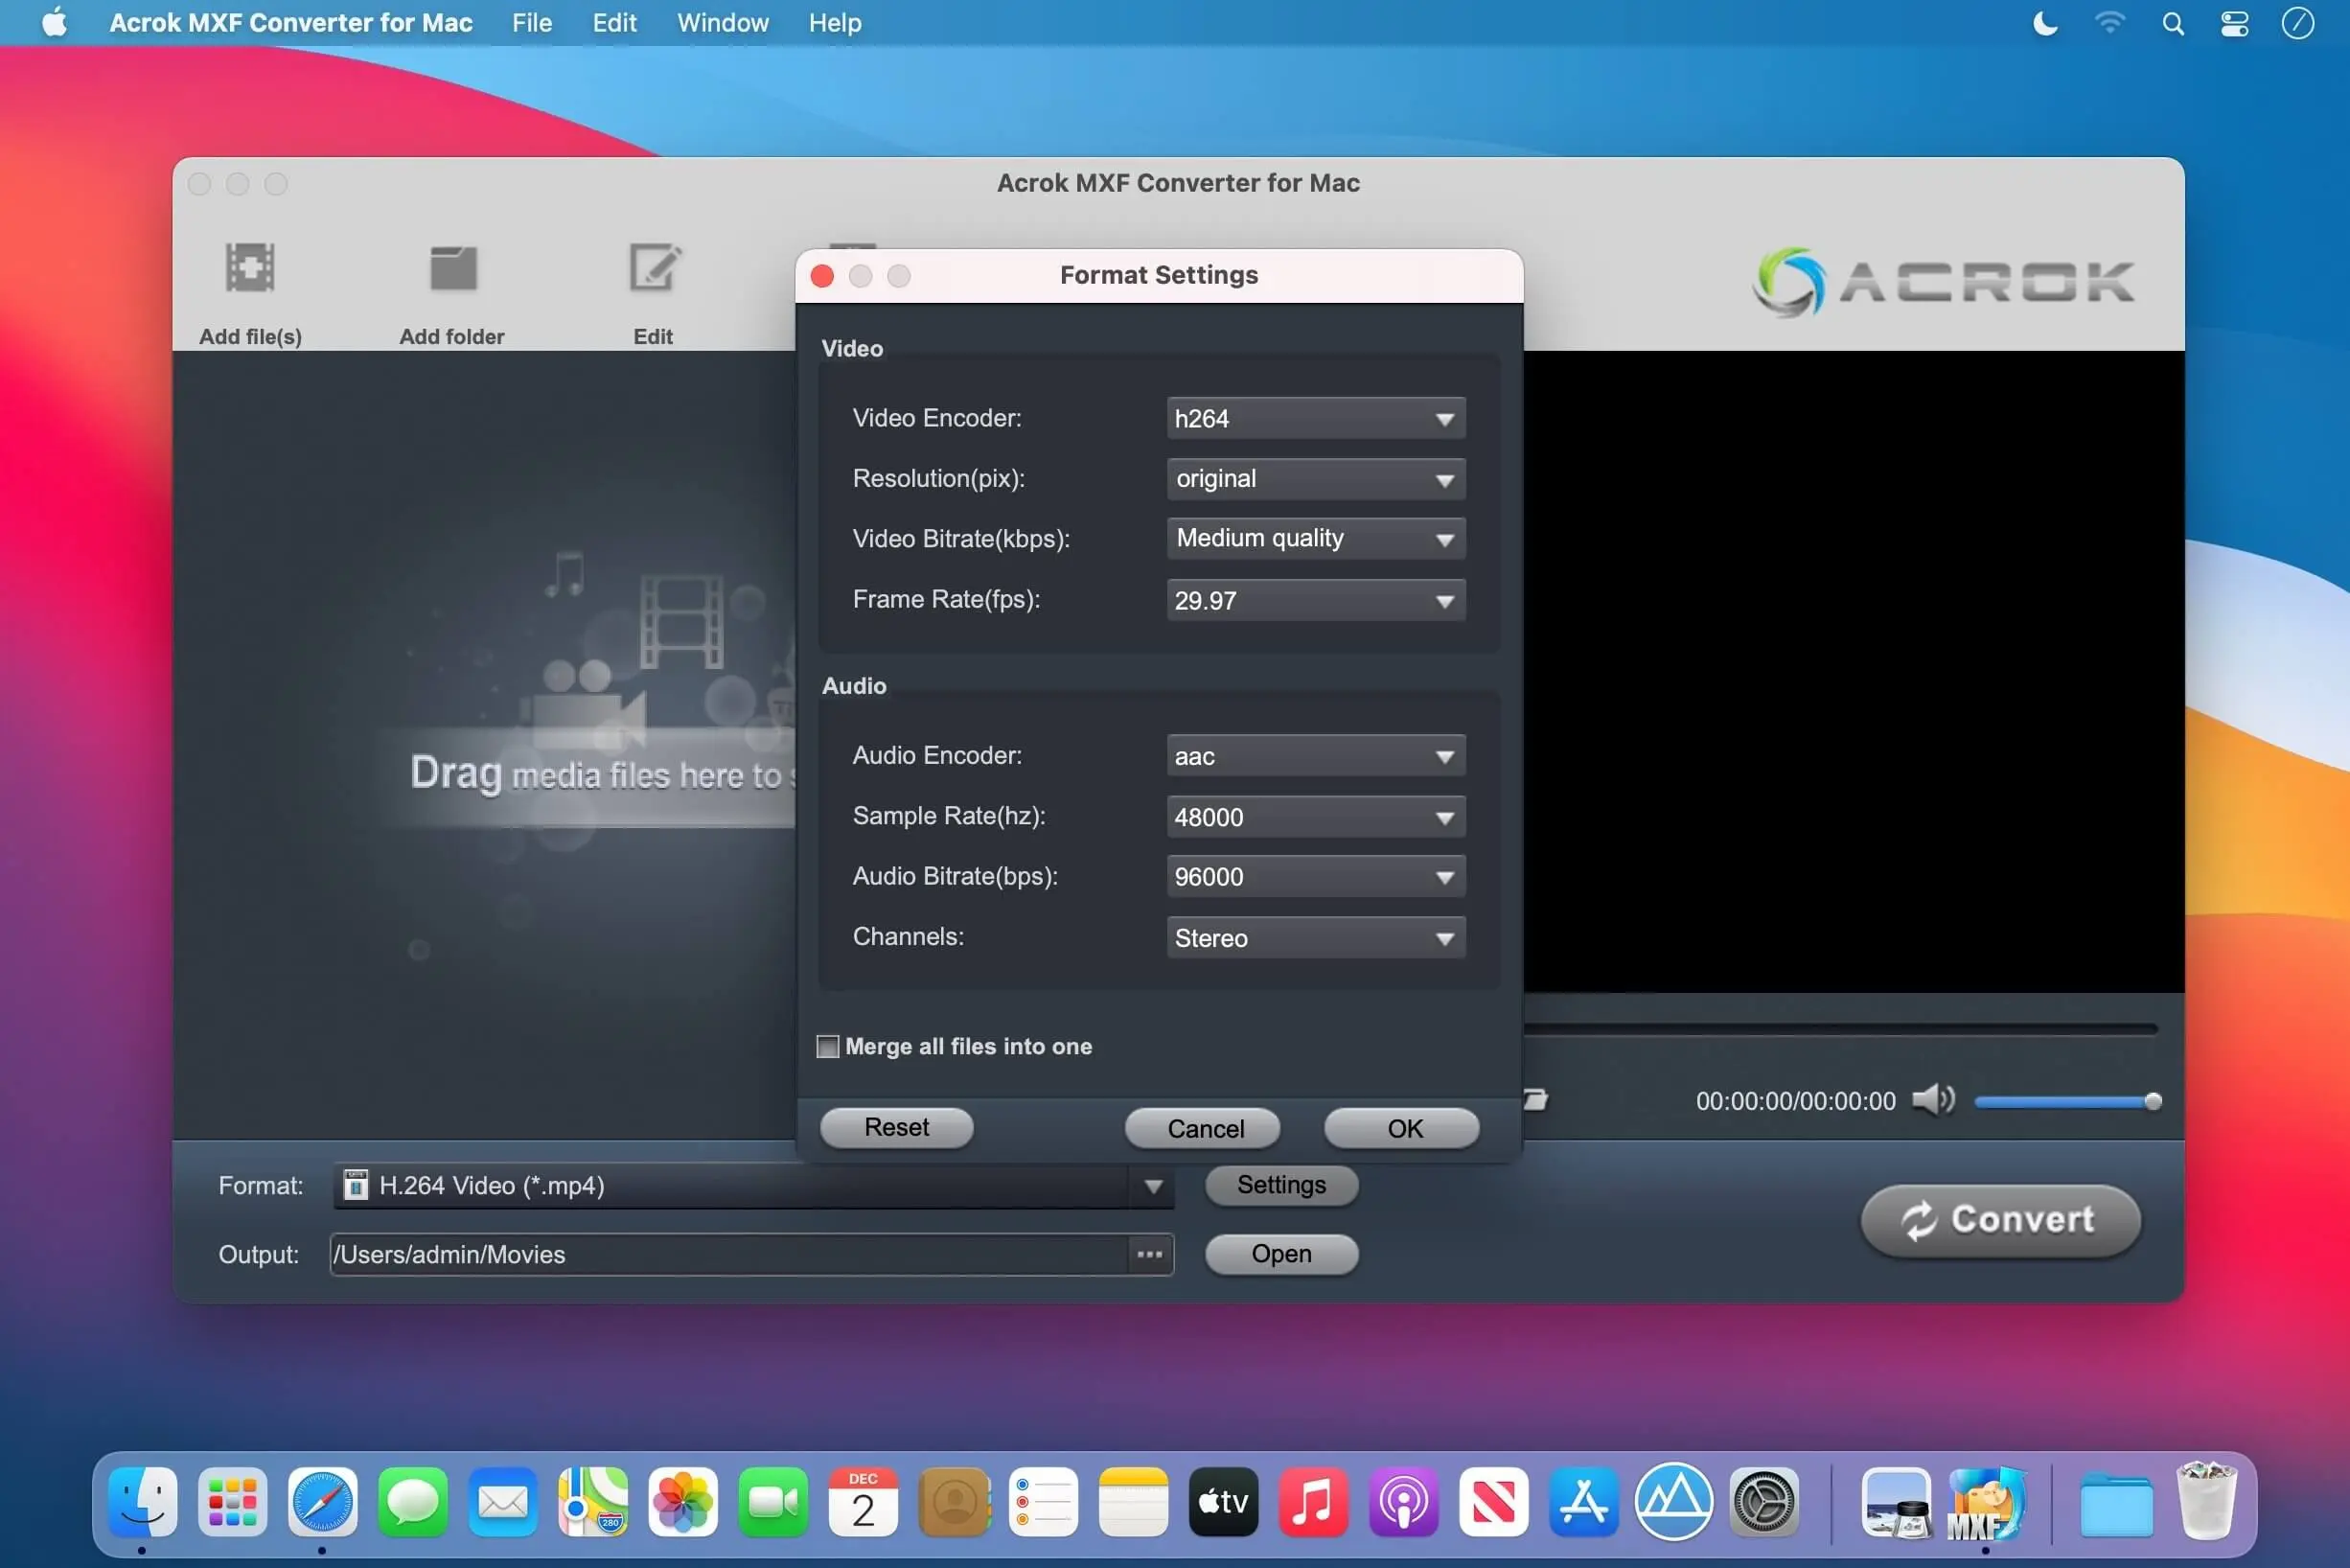Open the Format H.264 Video dropdown
Image resolution: width=2350 pixels, height=1568 pixels.
coord(752,1186)
